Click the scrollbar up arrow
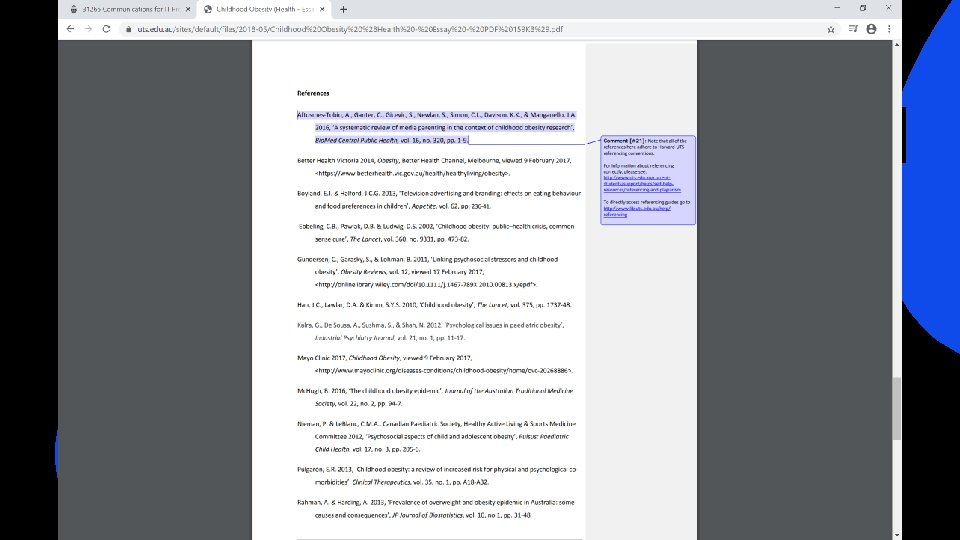The width and height of the screenshot is (960, 540). [x=896, y=45]
